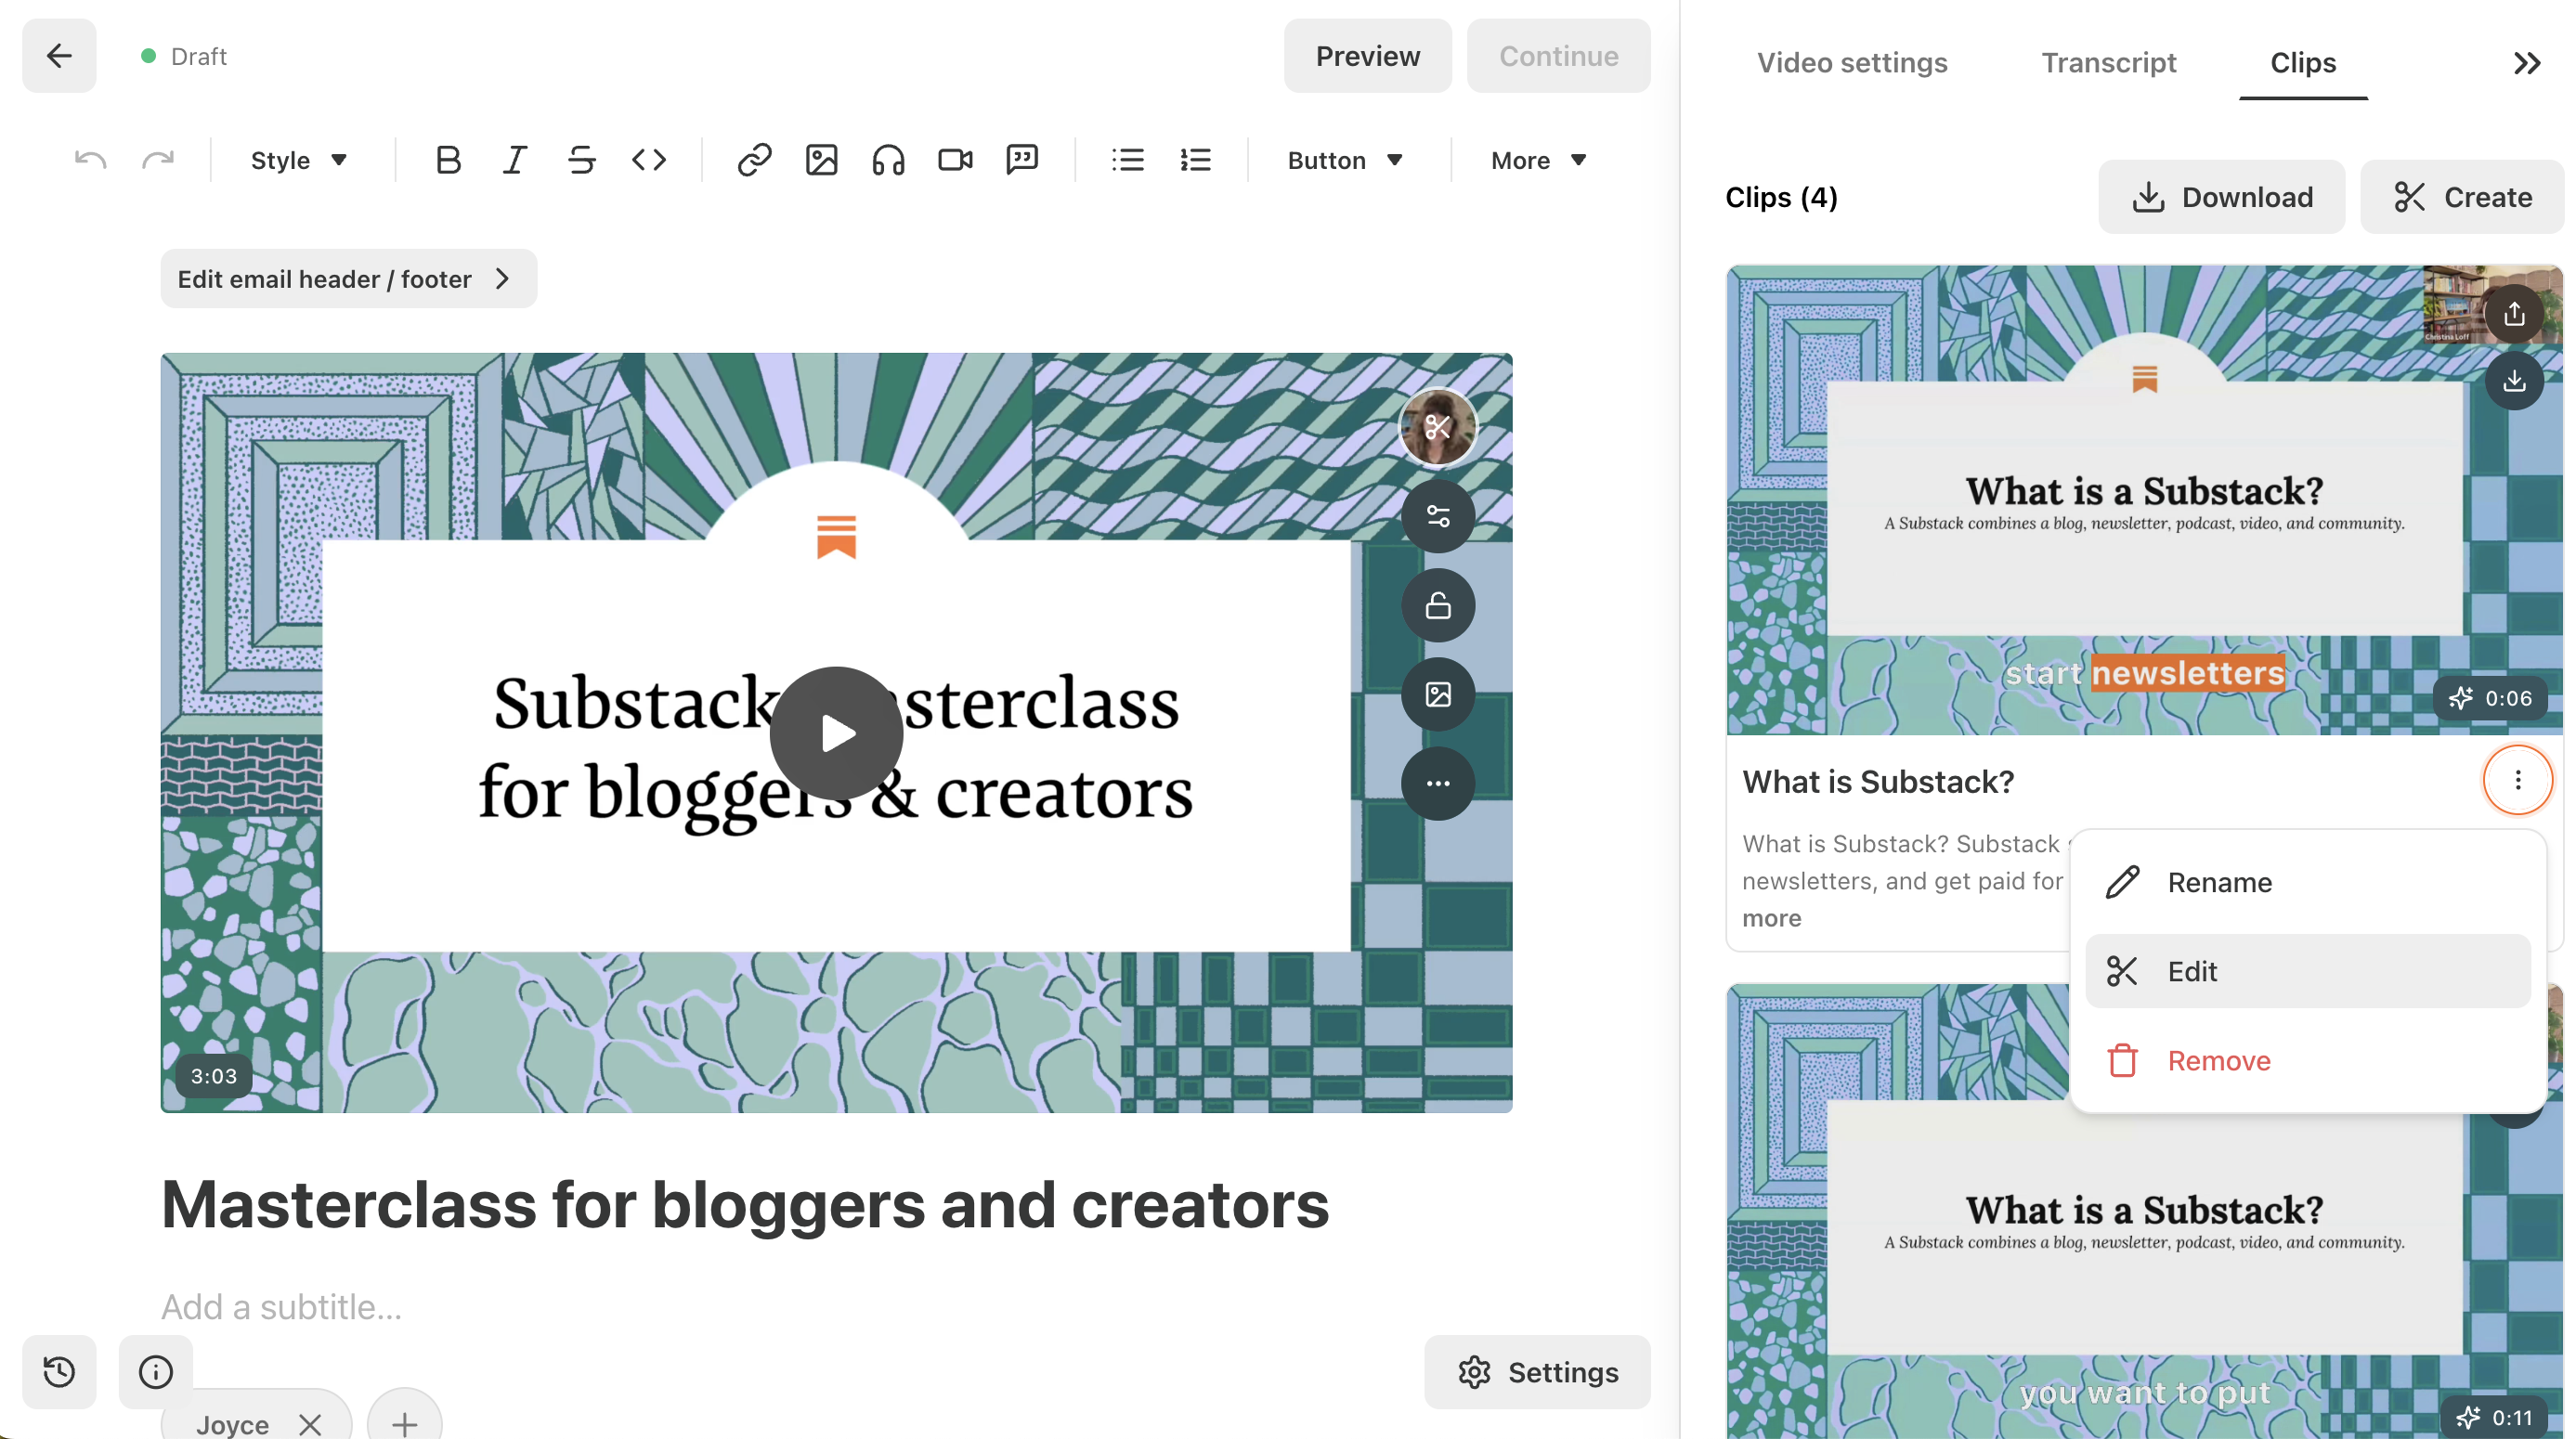Go back with the left arrow button
The image size is (2576, 1439).
point(59,56)
